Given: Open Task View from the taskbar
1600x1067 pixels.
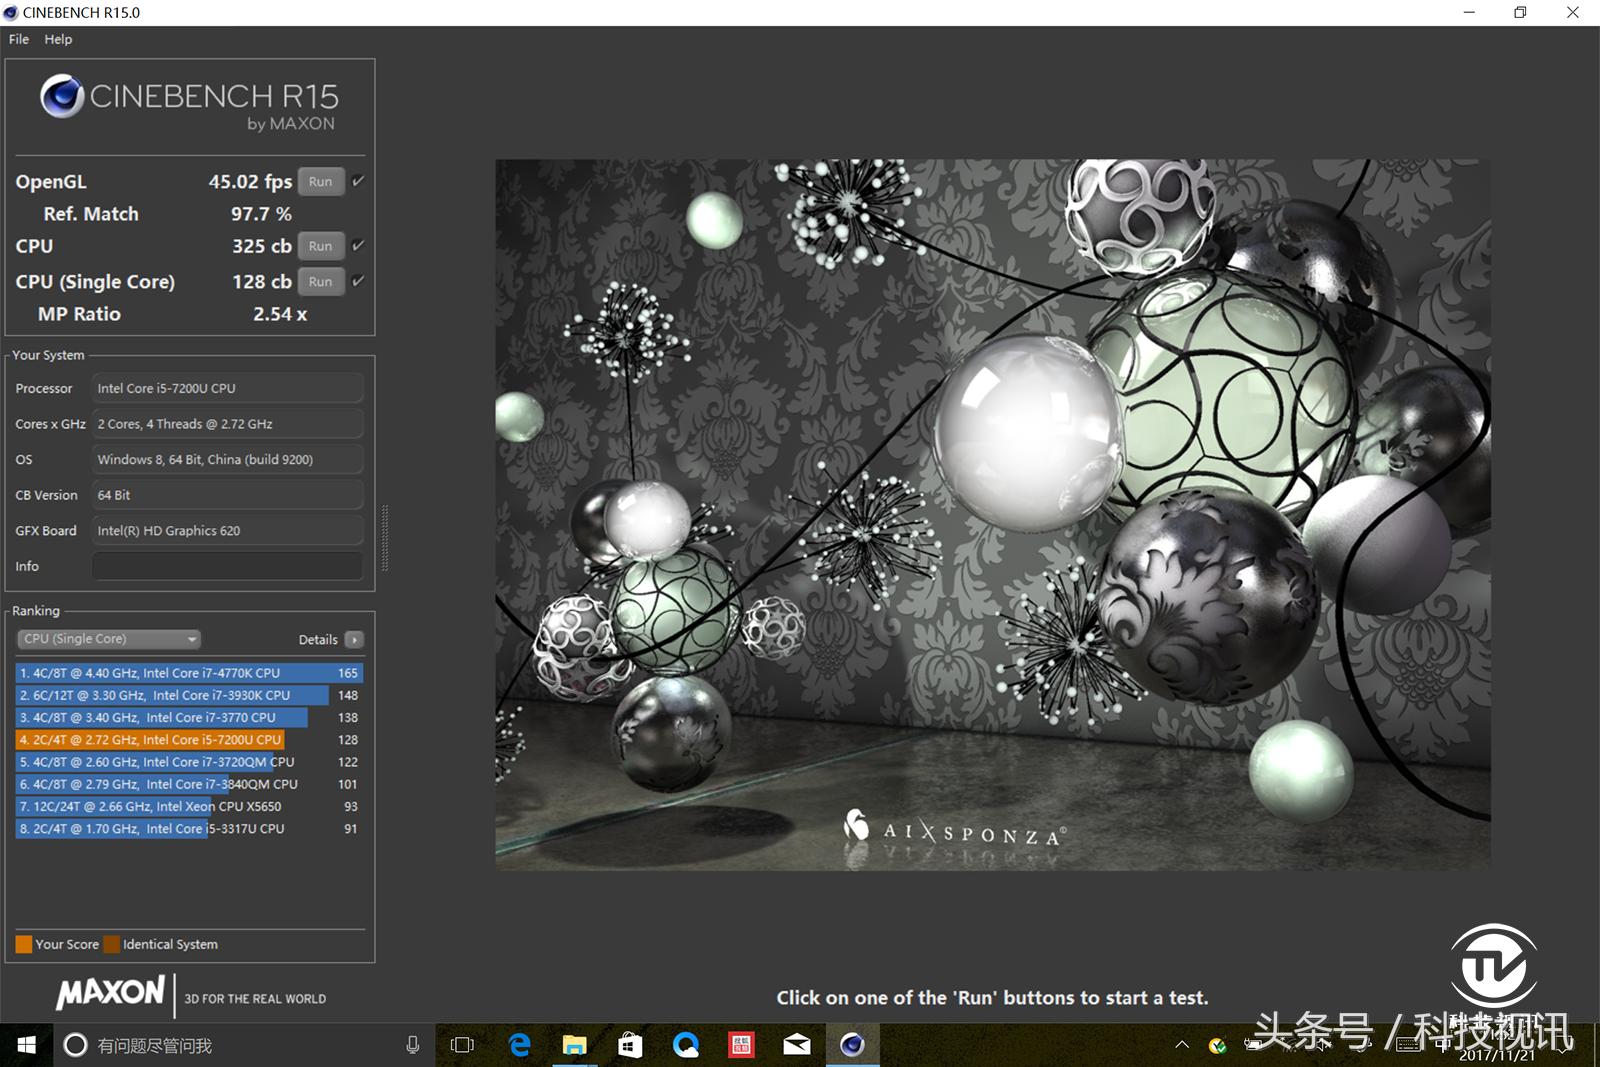Looking at the screenshot, I should 462,1045.
